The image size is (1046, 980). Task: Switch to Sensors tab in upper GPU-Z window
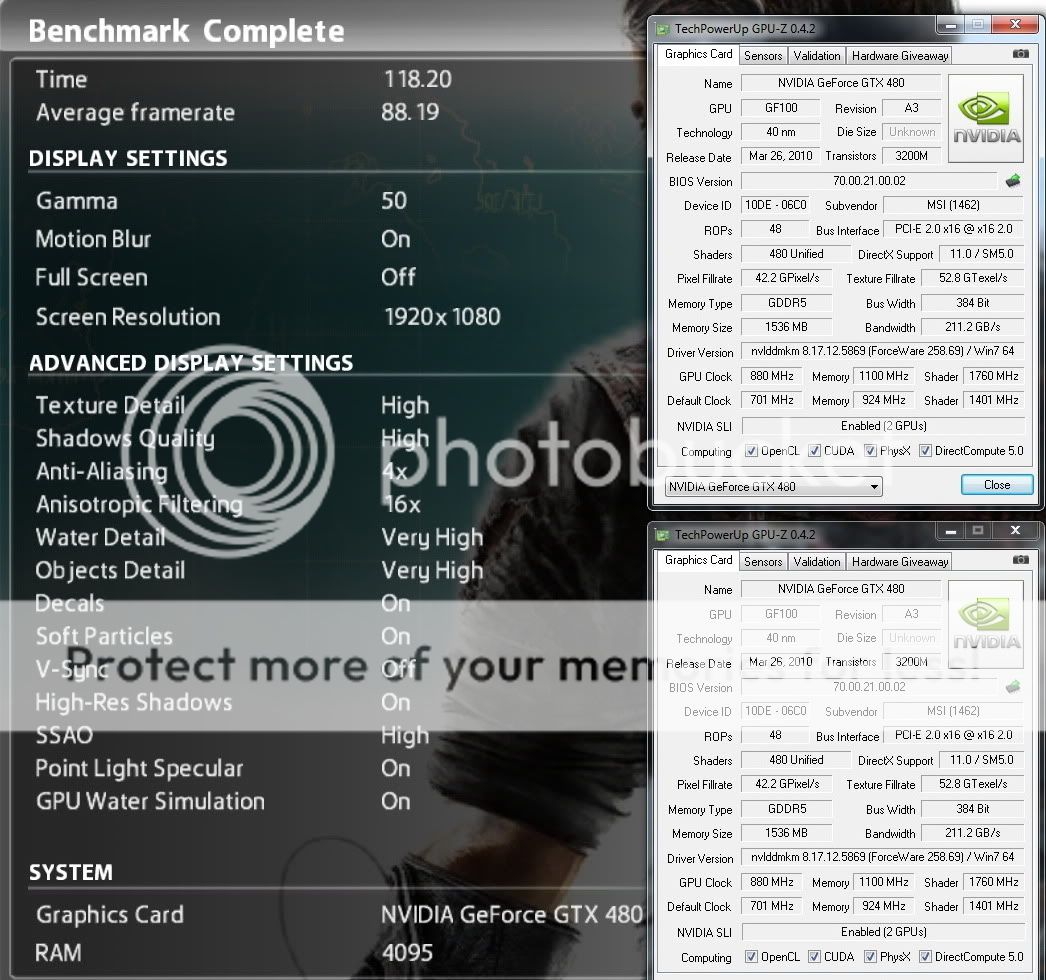pos(763,56)
